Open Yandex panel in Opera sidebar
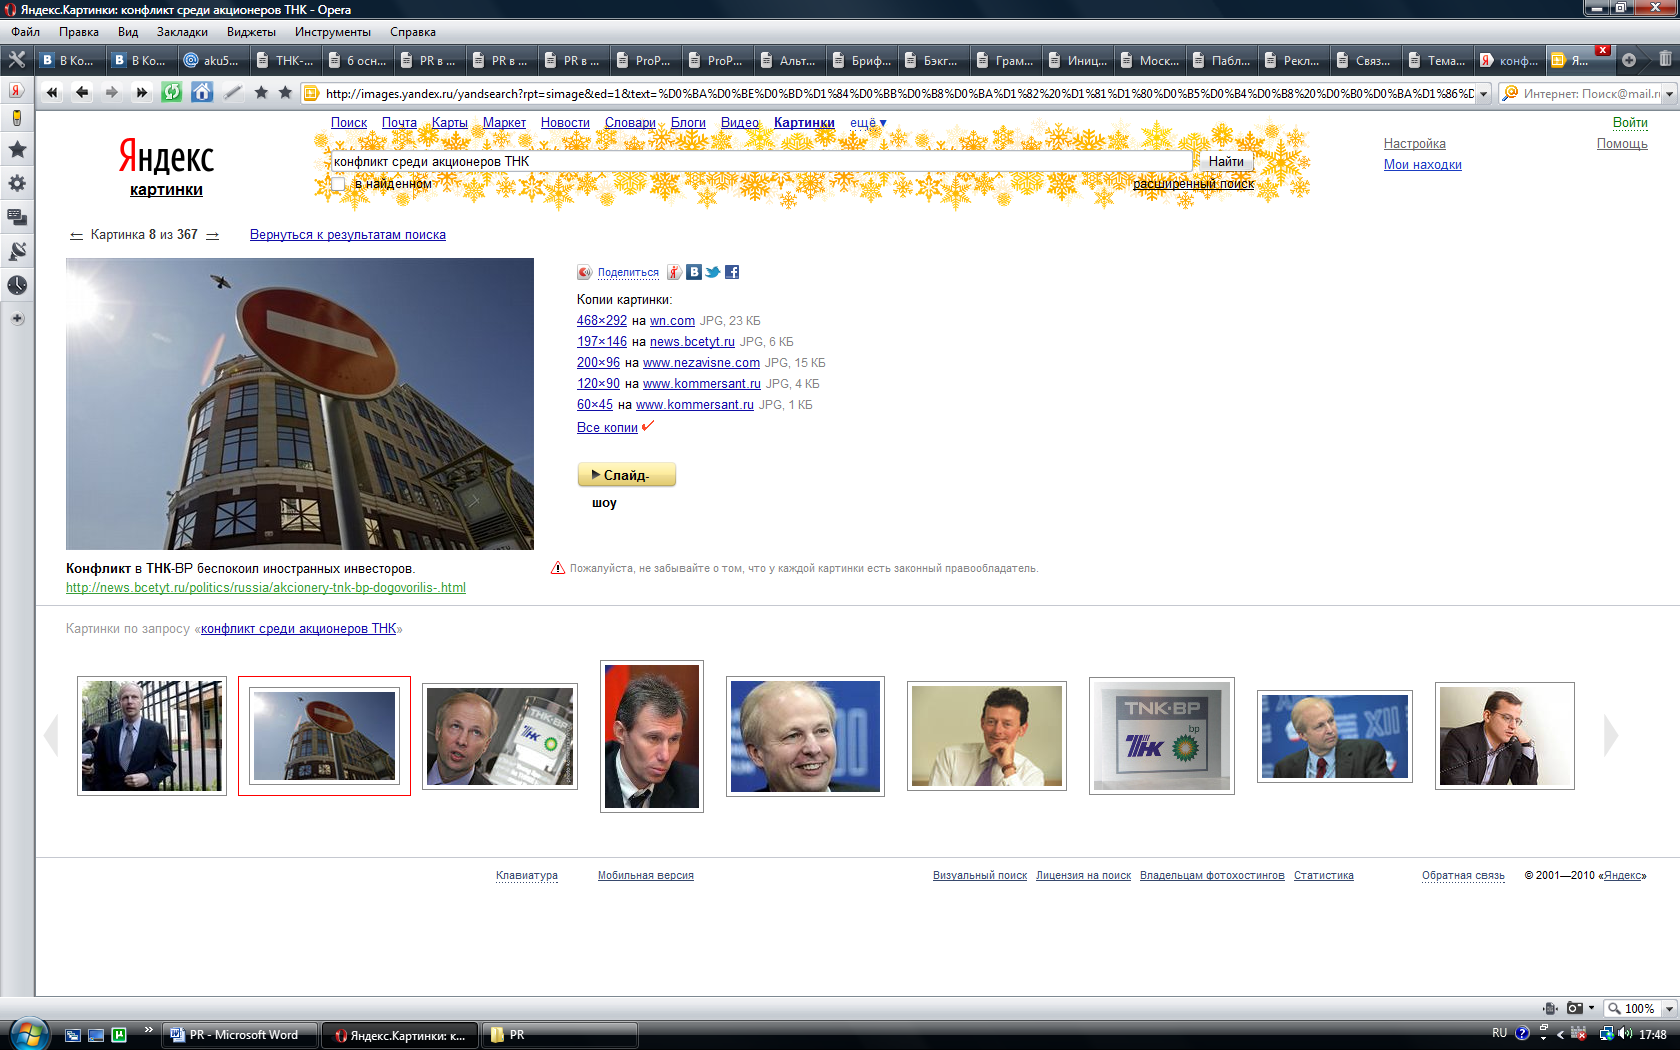The width and height of the screenshot is (1680, 1050). (16, 90)
